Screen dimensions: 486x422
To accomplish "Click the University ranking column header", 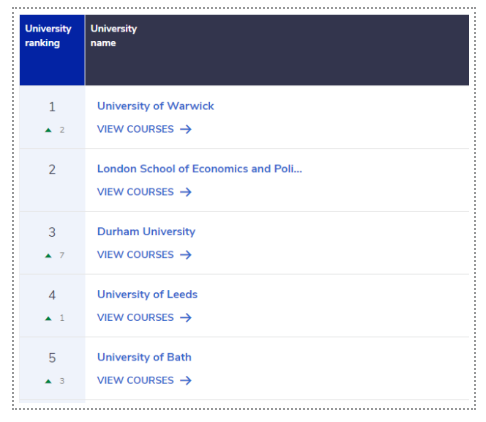I will pos(52,50).
